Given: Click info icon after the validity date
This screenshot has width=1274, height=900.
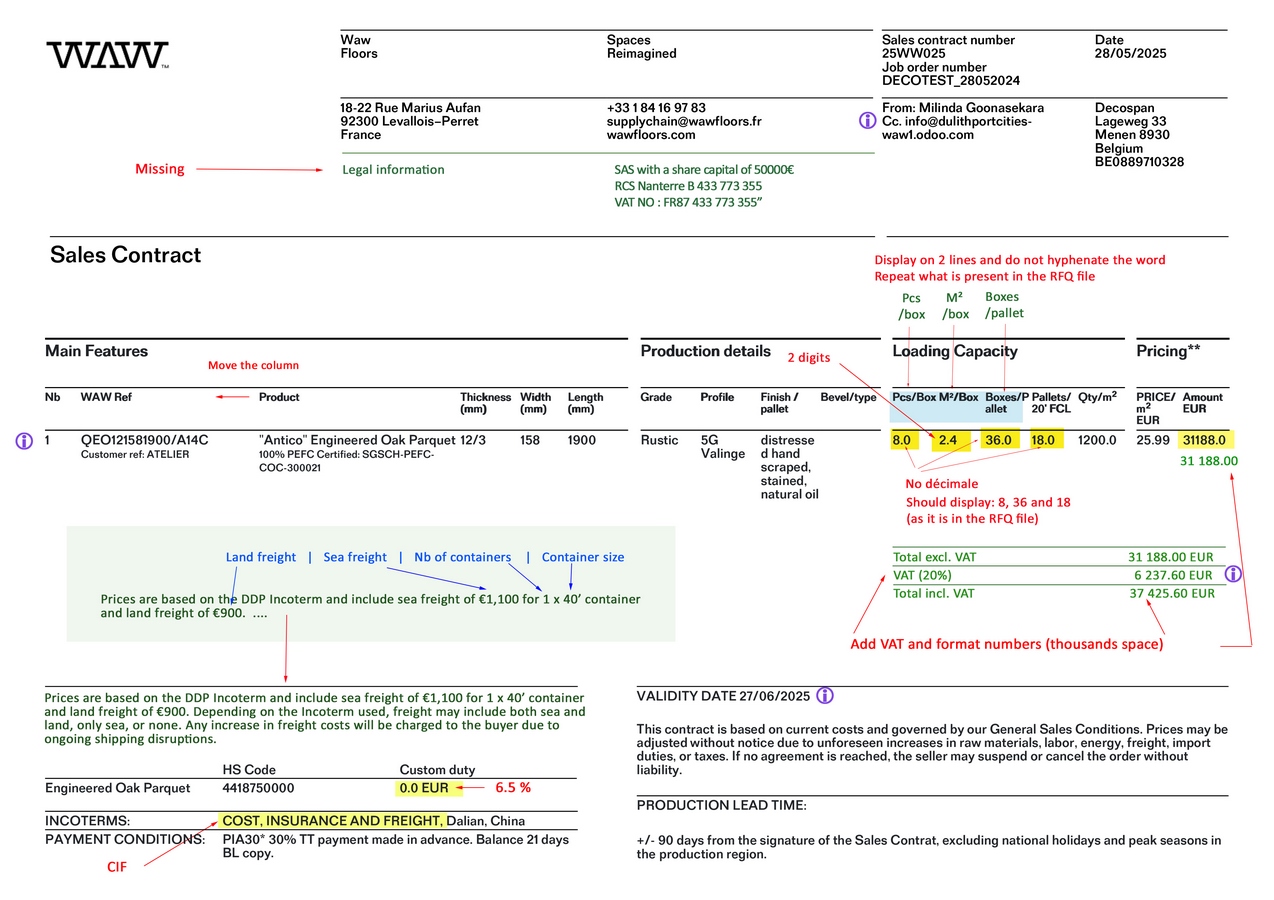Looking at the screenshot, I should [825, 696].
